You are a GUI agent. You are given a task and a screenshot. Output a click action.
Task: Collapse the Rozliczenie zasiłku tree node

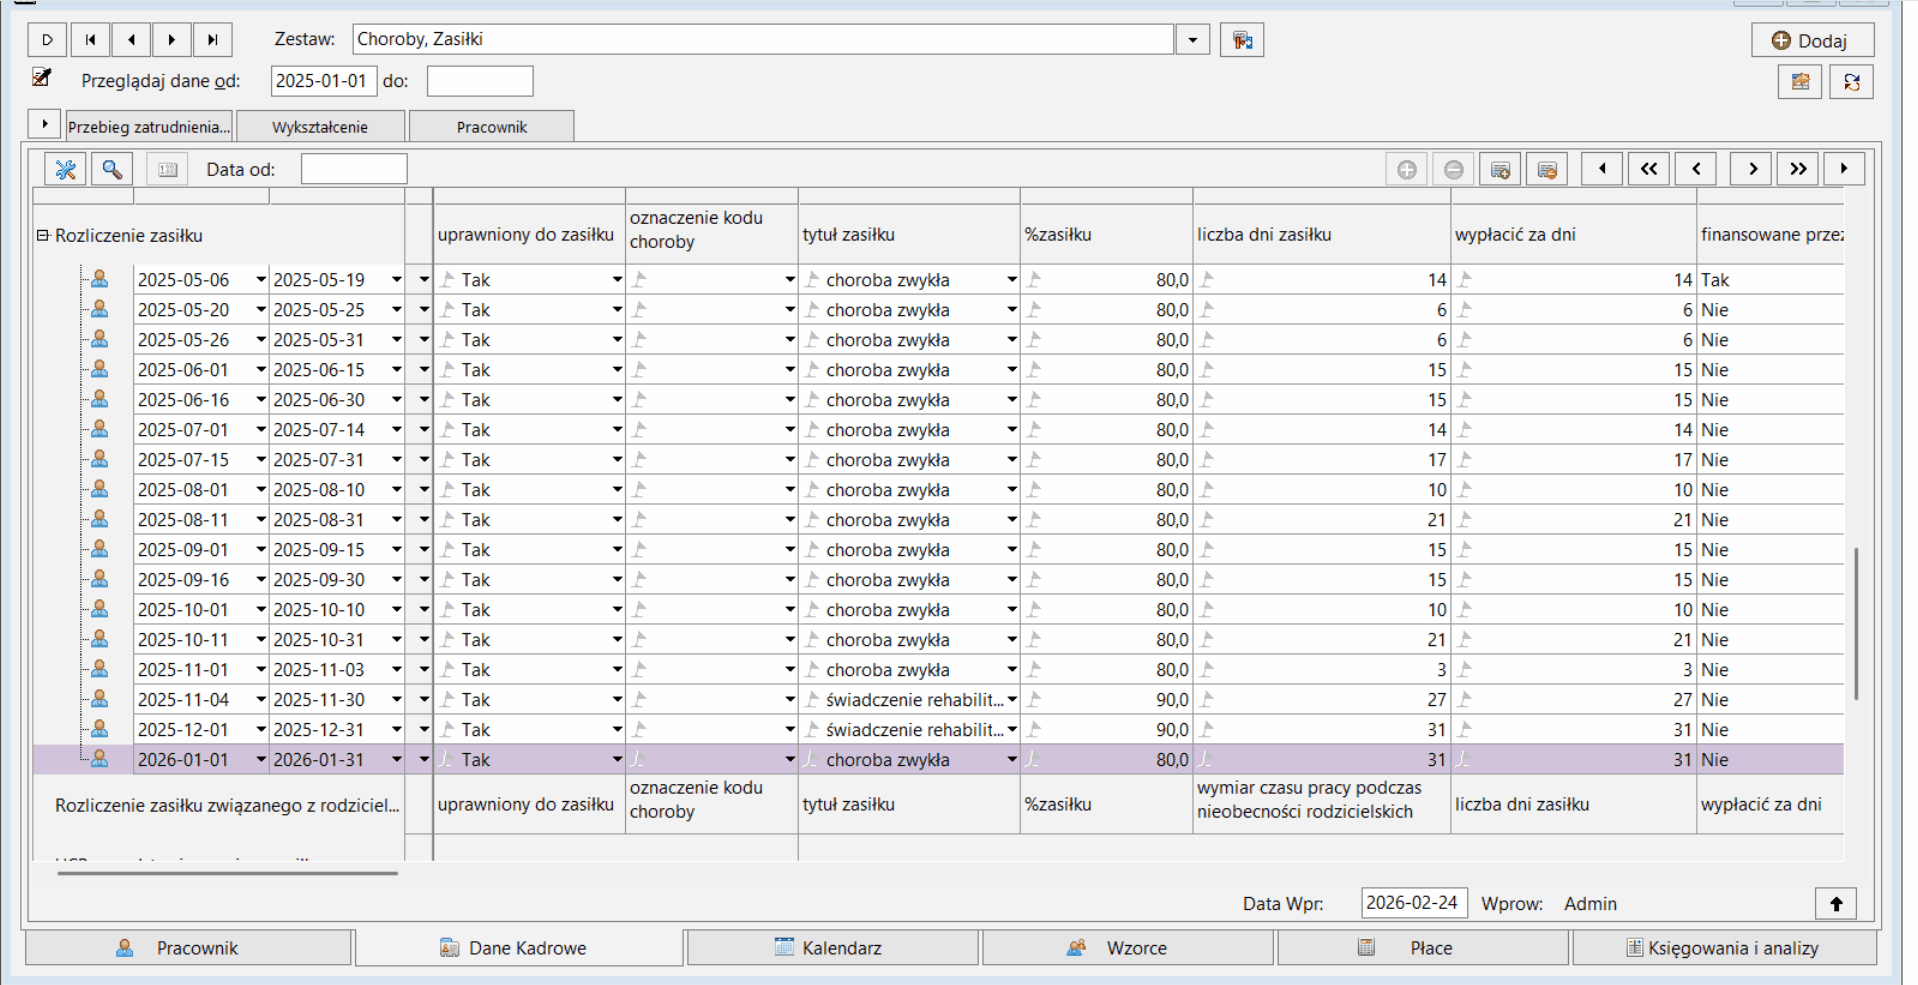coord(43,235)
